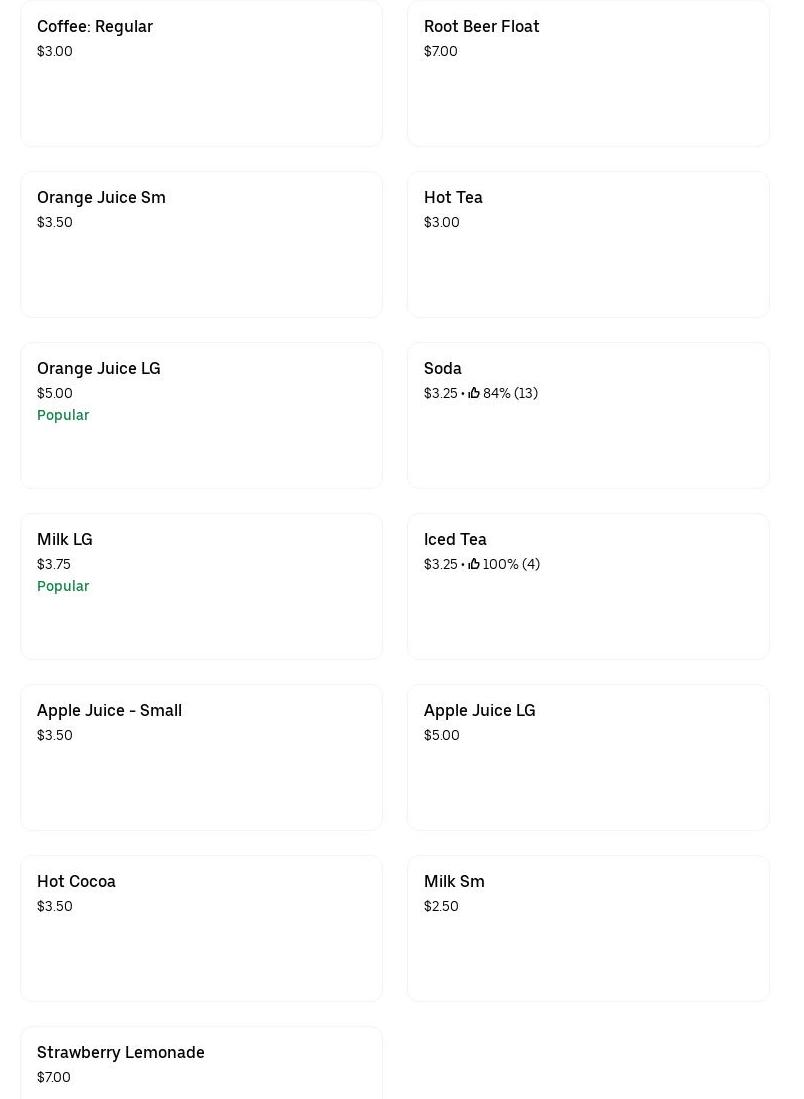Image resolution: width=804 pixels, height=1099 pixels.
Task: Click the $7.00 price of Root Beer Float
Action: coord(441,51)
